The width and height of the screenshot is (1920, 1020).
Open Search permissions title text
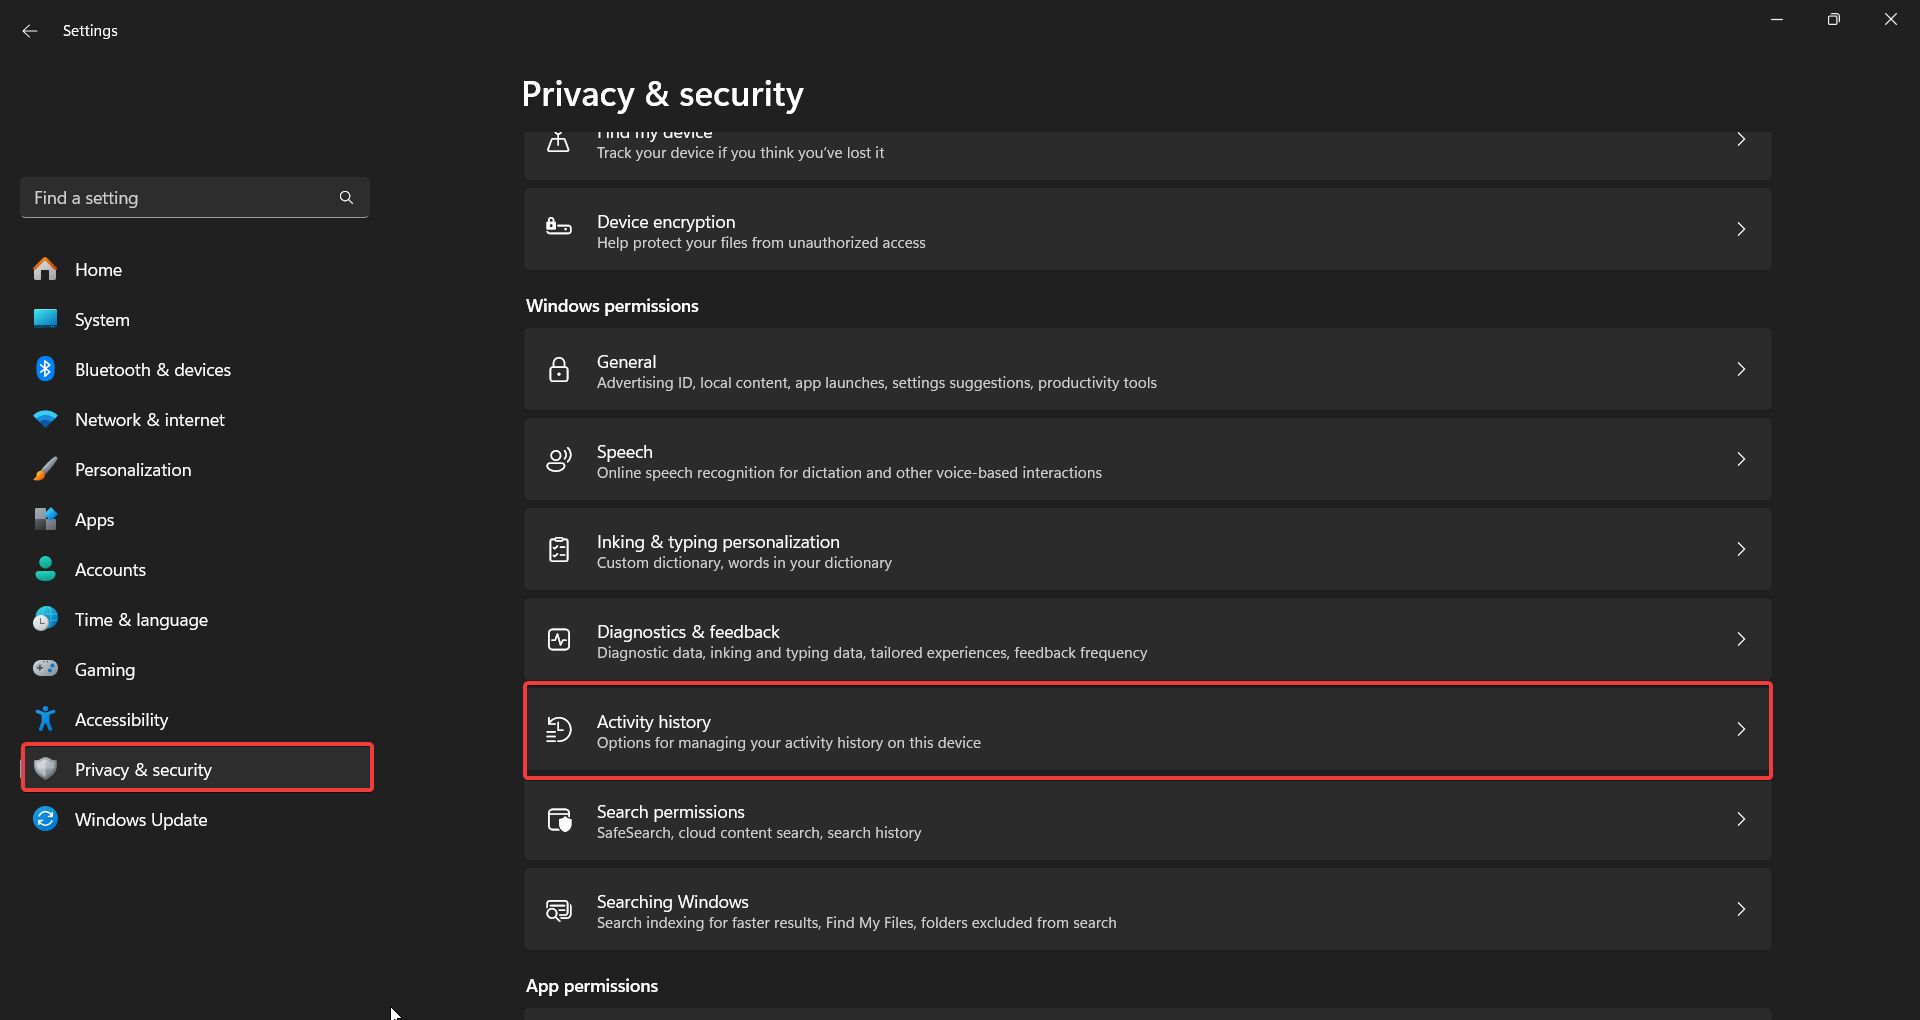click(671, 811)
